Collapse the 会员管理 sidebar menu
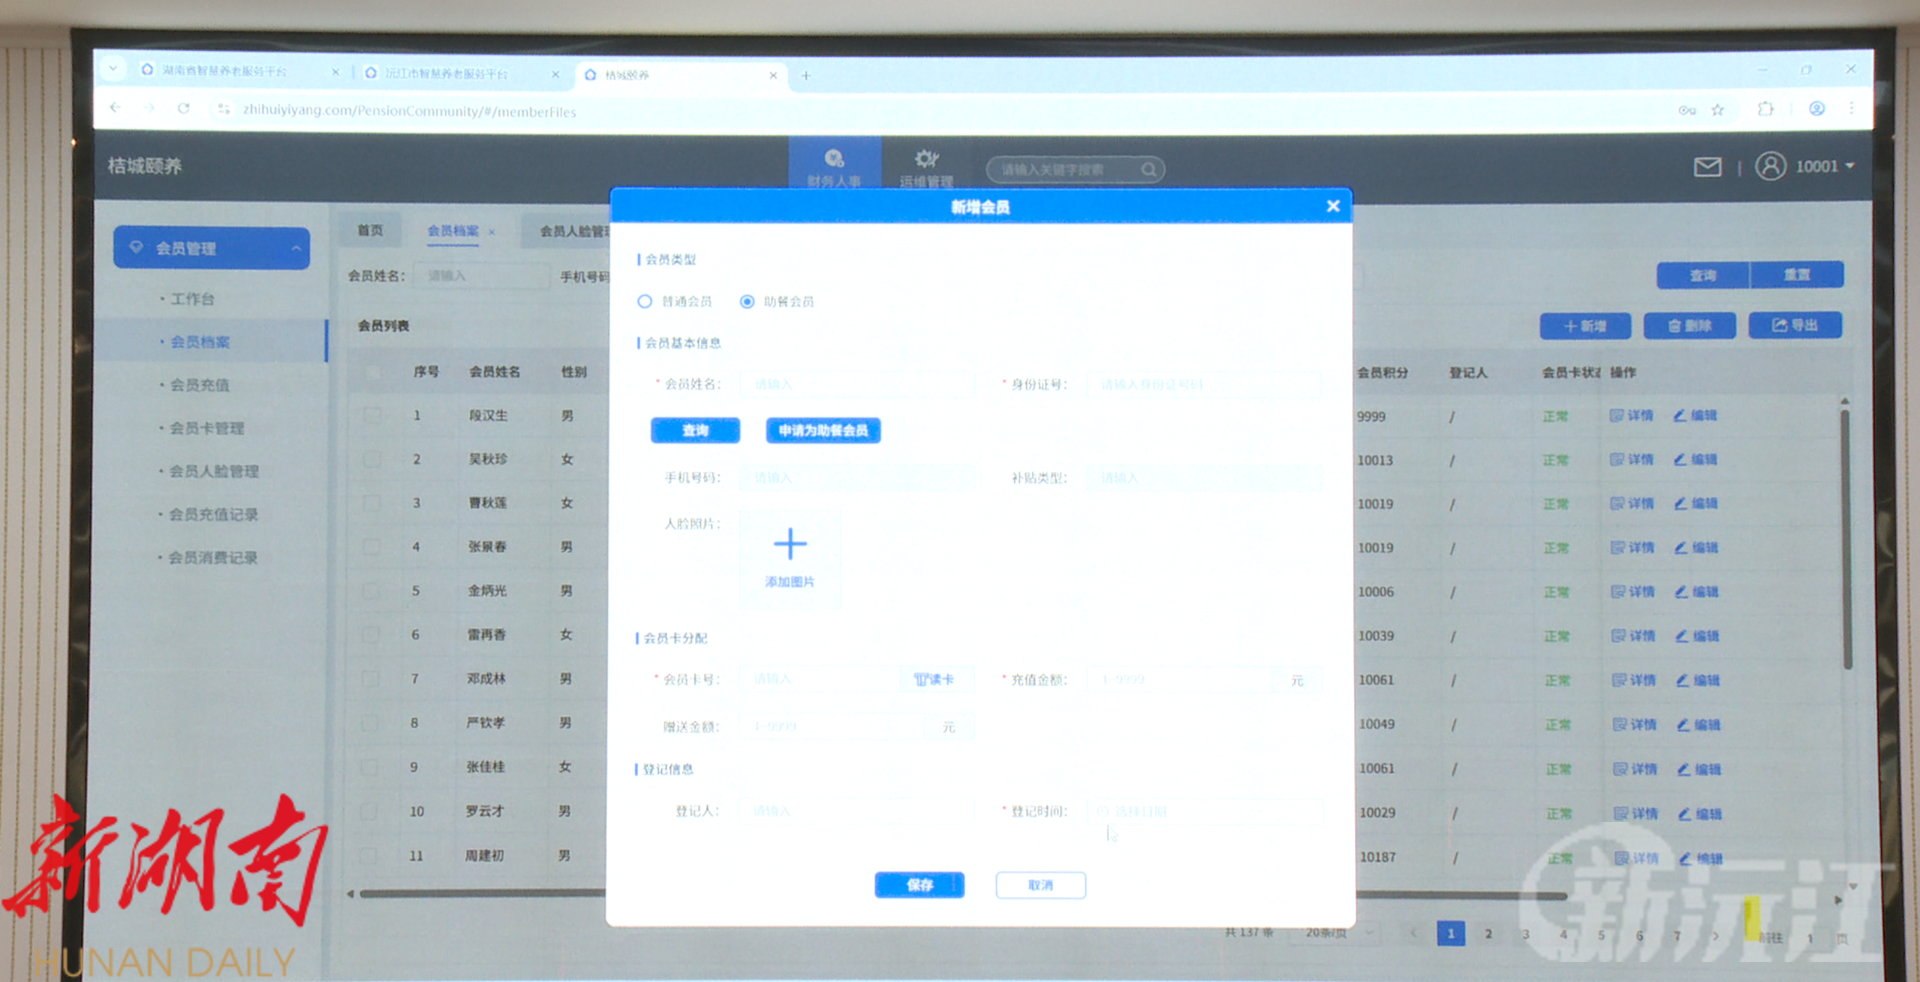 pos(296,248)
